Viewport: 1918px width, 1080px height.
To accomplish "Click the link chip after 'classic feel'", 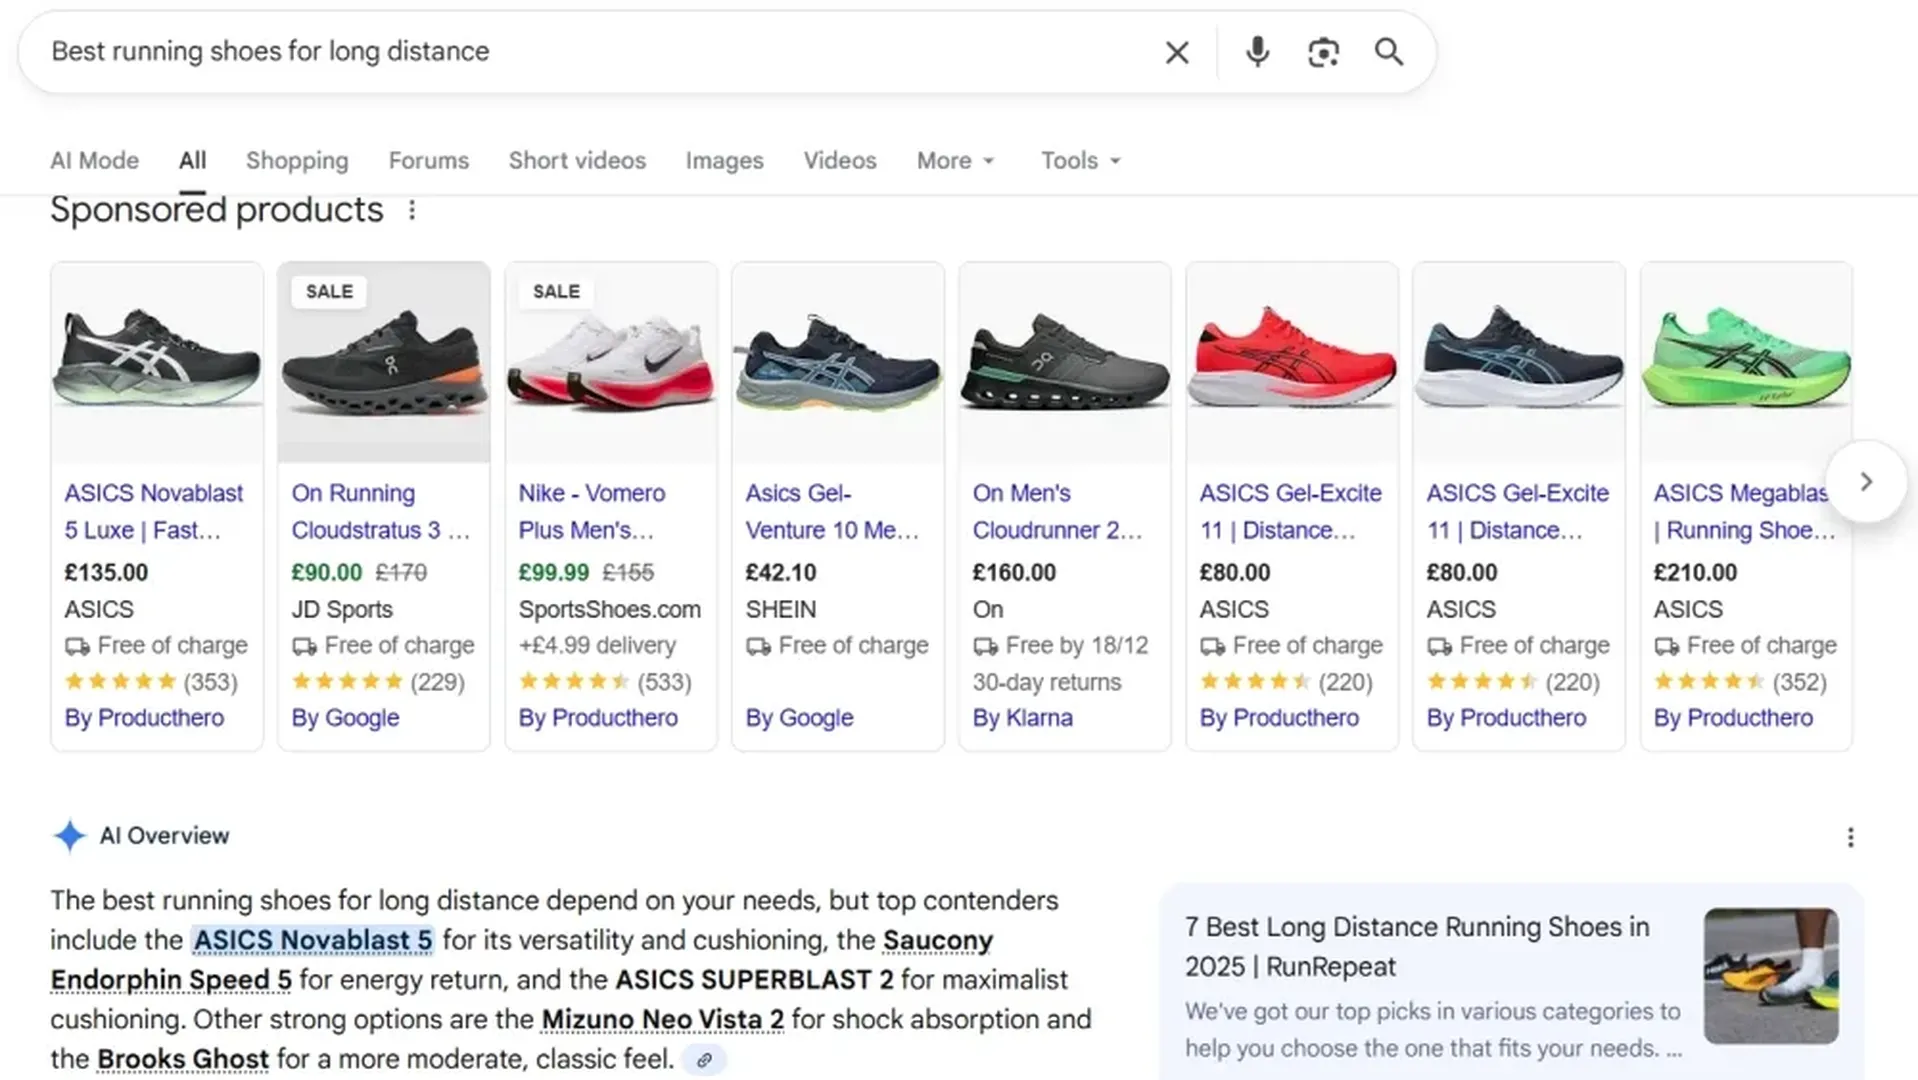I will 704,1059.
